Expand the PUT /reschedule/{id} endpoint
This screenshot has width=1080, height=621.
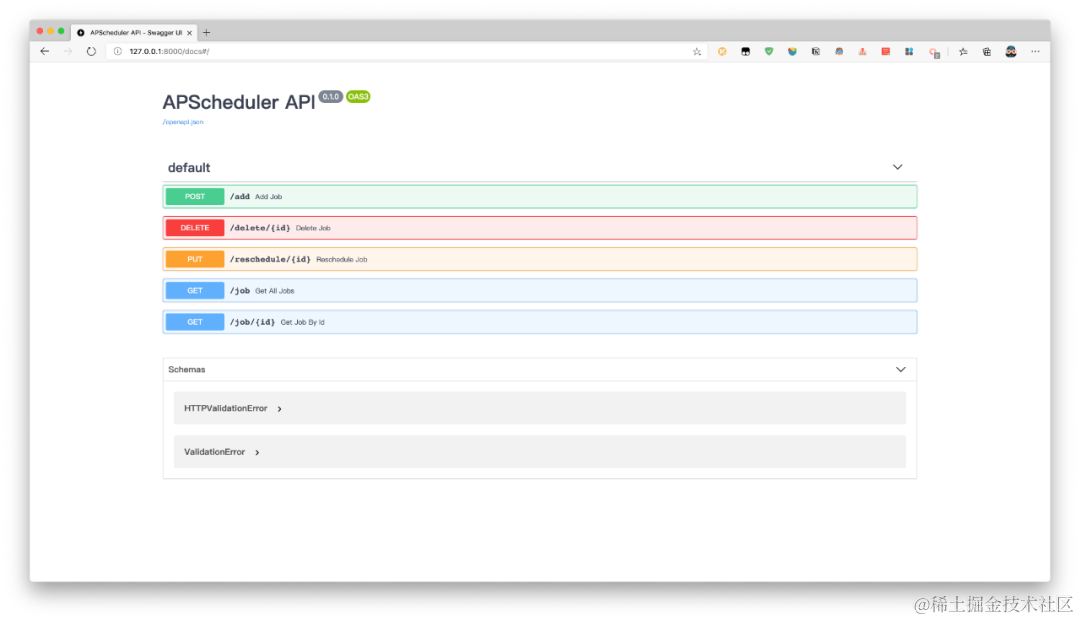click(540, 260)
